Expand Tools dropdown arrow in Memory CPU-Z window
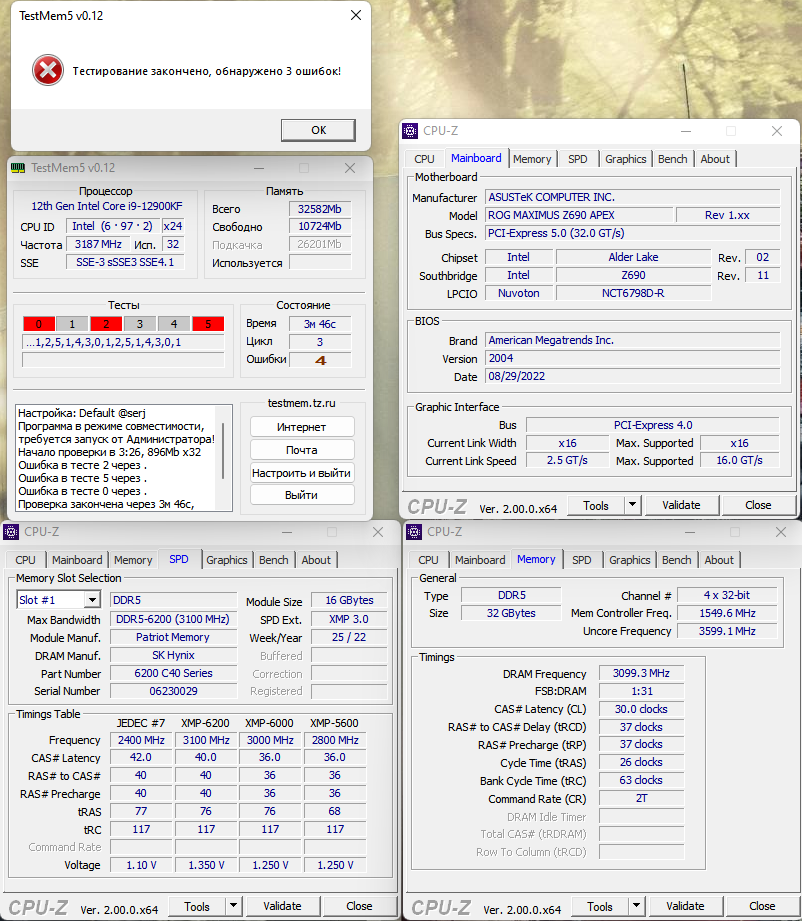 636,907
